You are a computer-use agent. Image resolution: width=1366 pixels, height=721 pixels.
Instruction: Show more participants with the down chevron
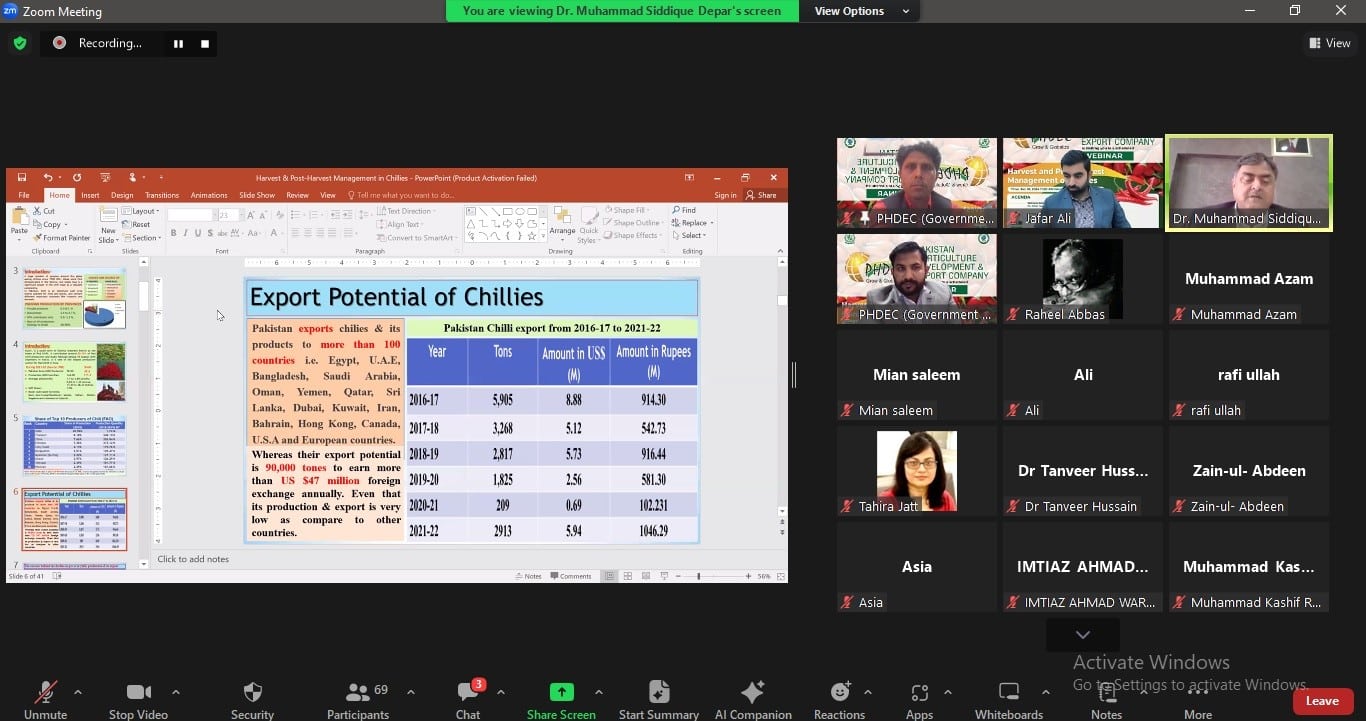click(x=1082, y=635)
